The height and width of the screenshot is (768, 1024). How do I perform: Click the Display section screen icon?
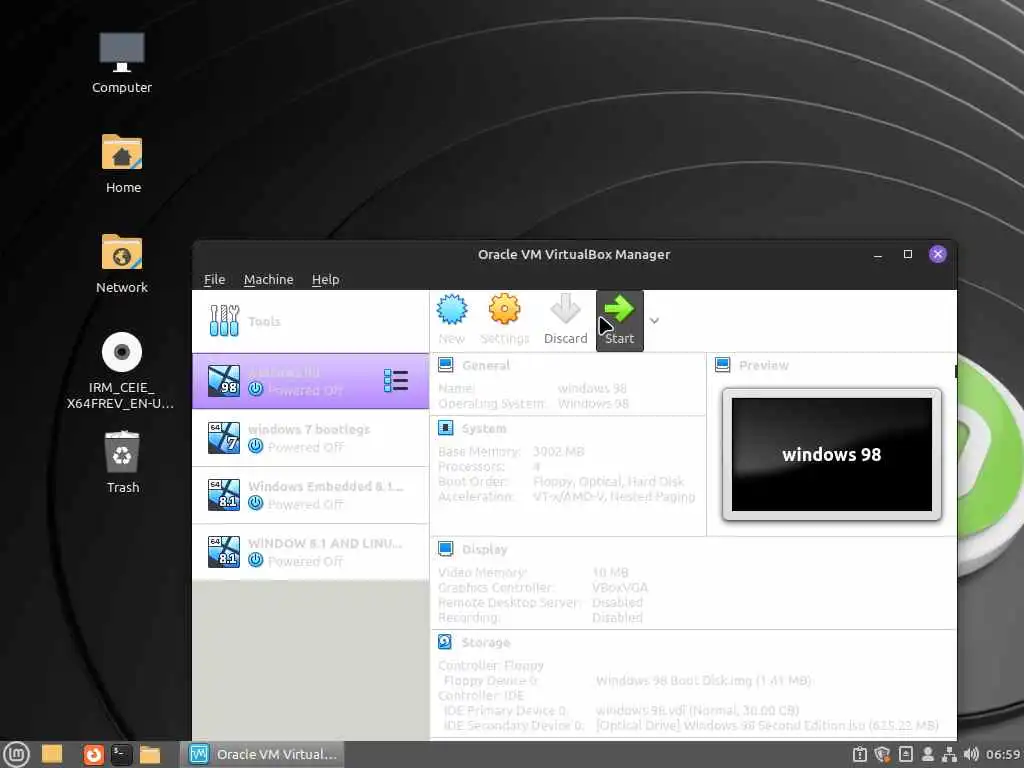(445, 549)
